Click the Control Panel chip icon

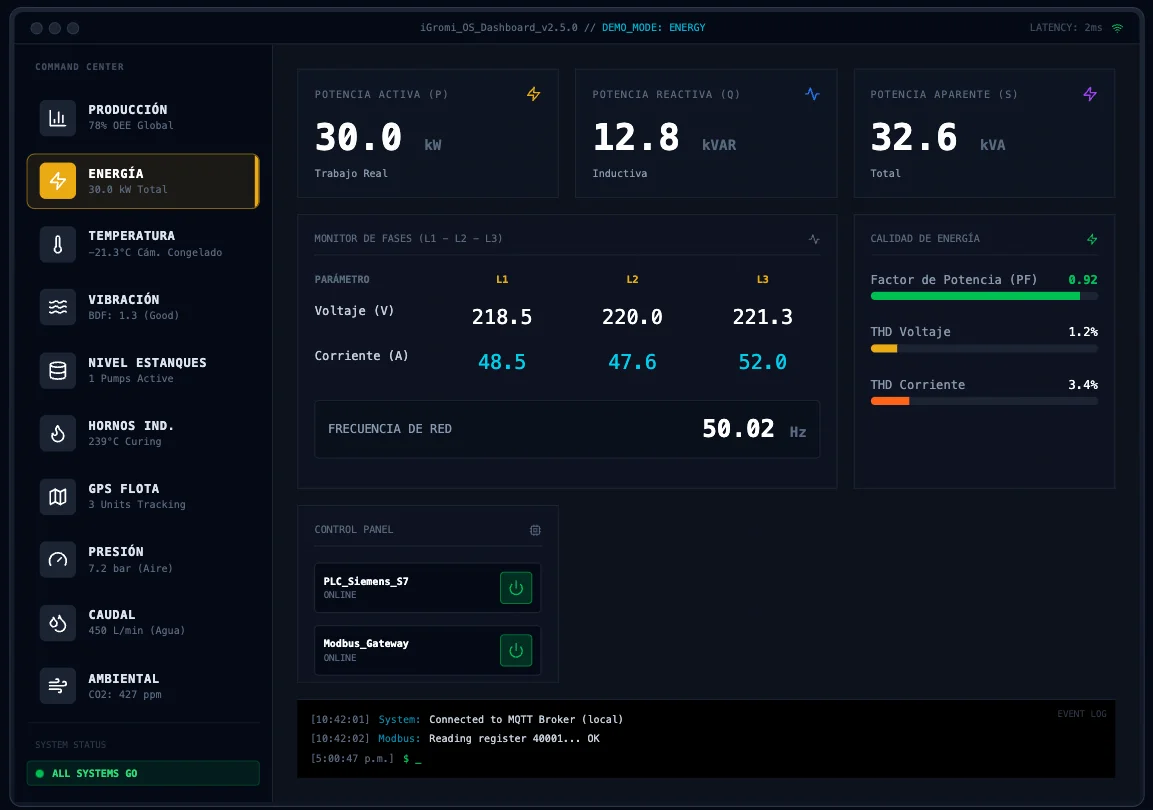(535, 530)
